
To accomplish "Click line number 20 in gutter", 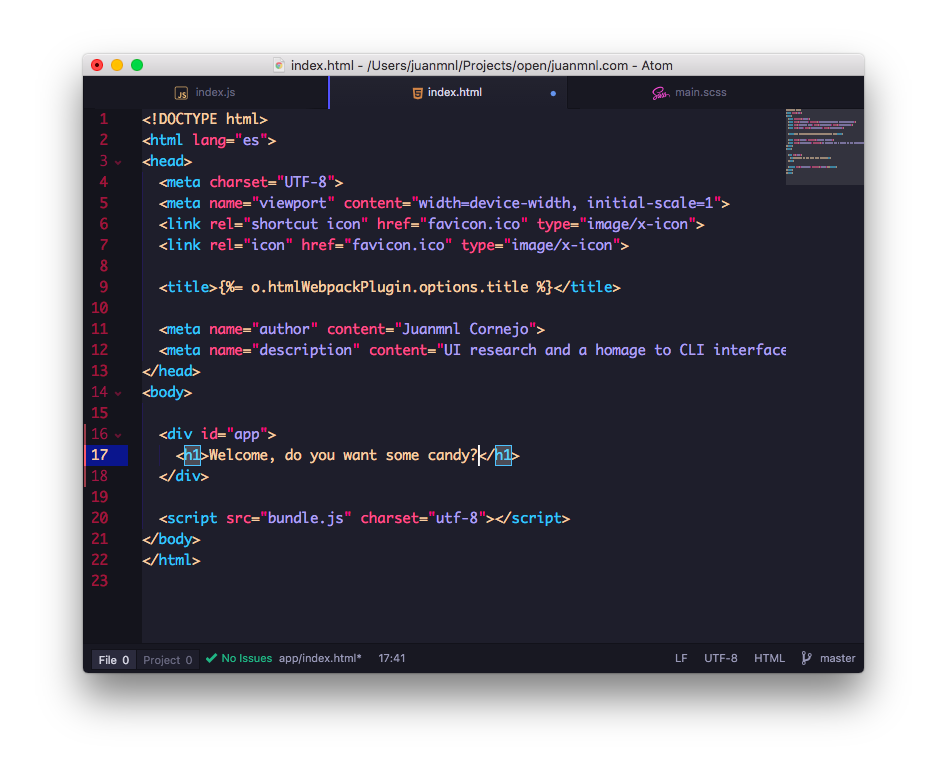I will pyautogui.click(x=100, y=518).
